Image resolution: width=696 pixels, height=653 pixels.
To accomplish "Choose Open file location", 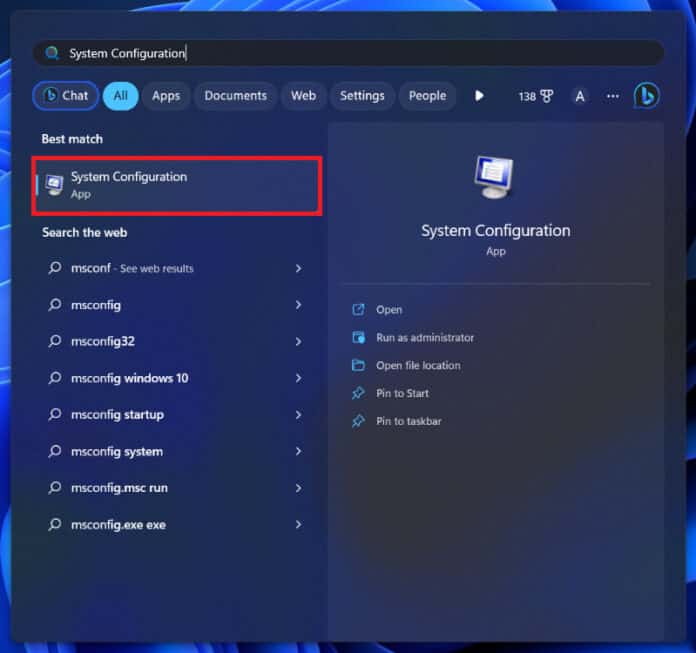I will click(x=418, y=365).
